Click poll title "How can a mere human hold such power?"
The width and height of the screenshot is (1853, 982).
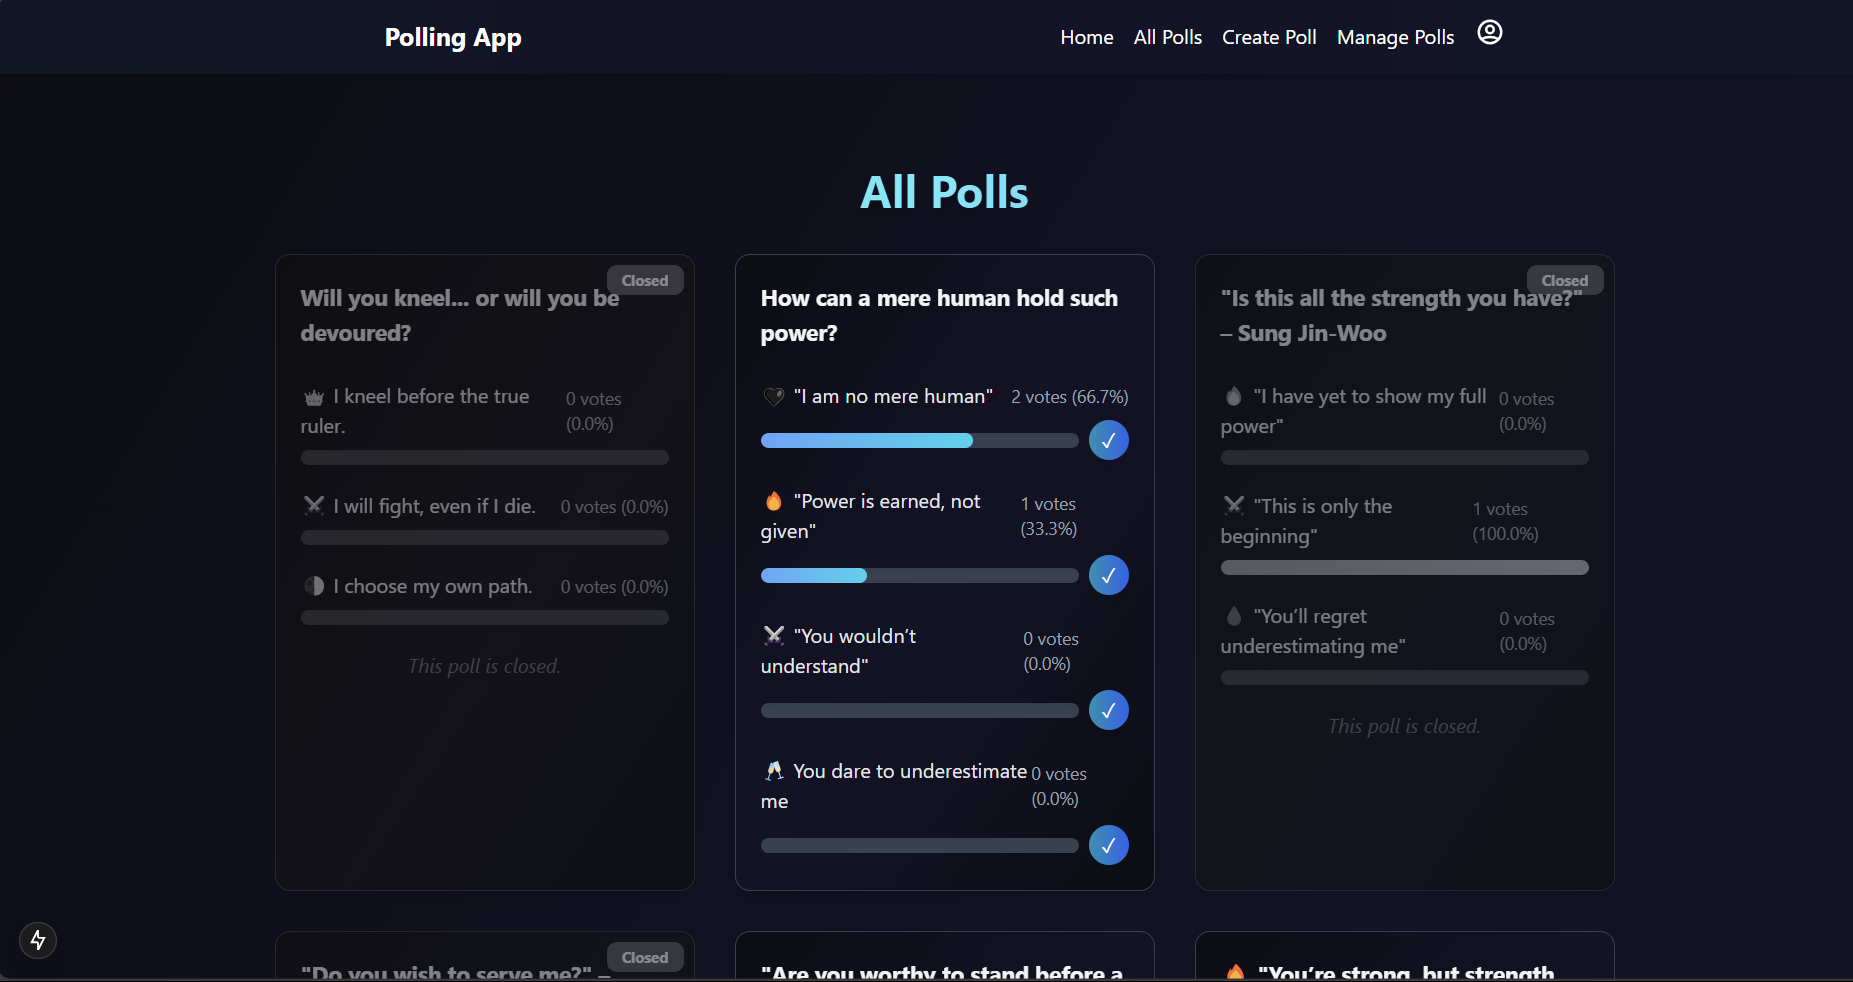(939, 315)
